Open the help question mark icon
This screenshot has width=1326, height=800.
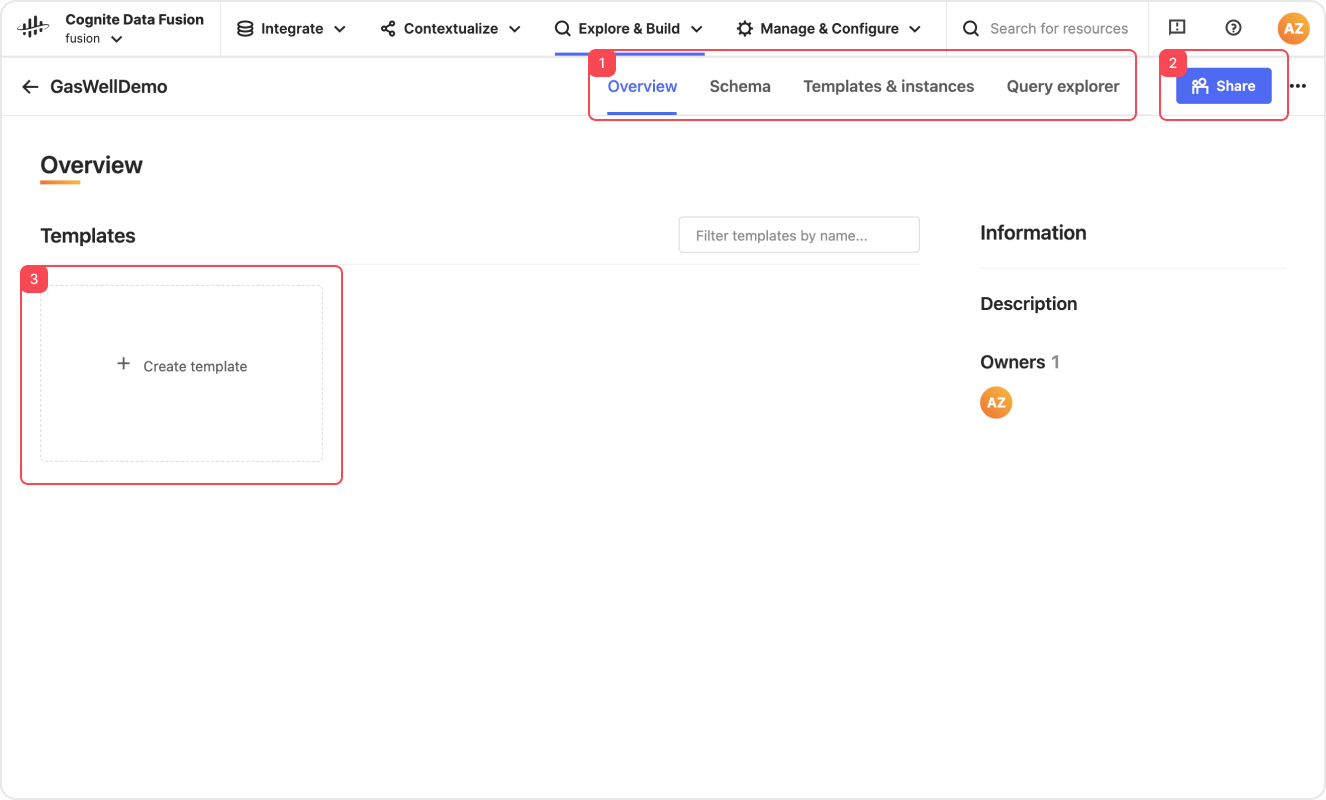click(1233, 28)
